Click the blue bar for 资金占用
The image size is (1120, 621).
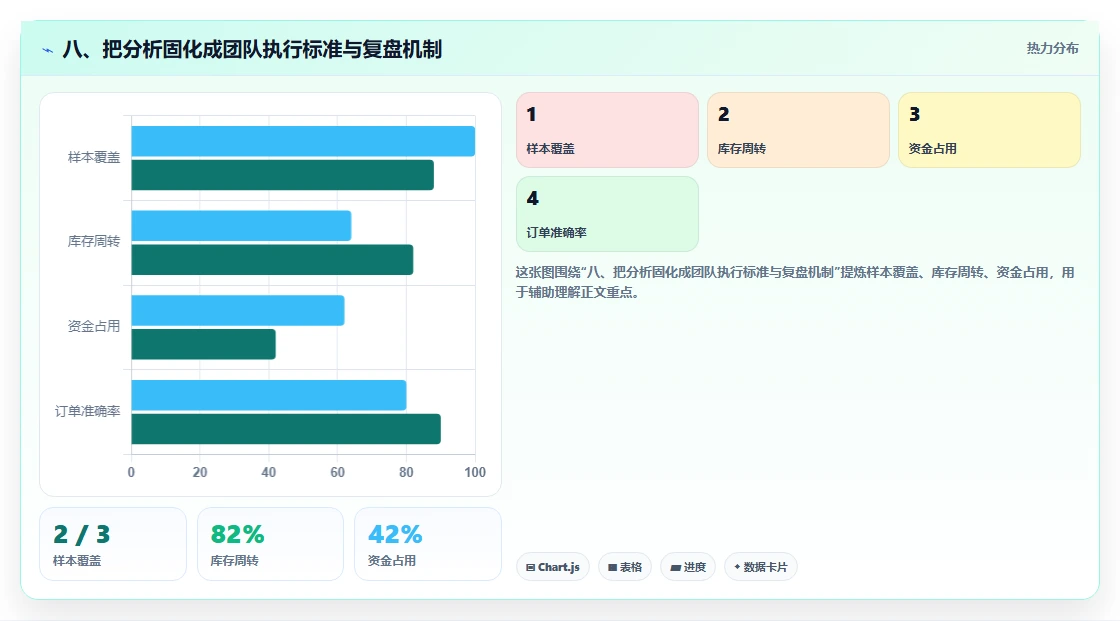[238, 310]
